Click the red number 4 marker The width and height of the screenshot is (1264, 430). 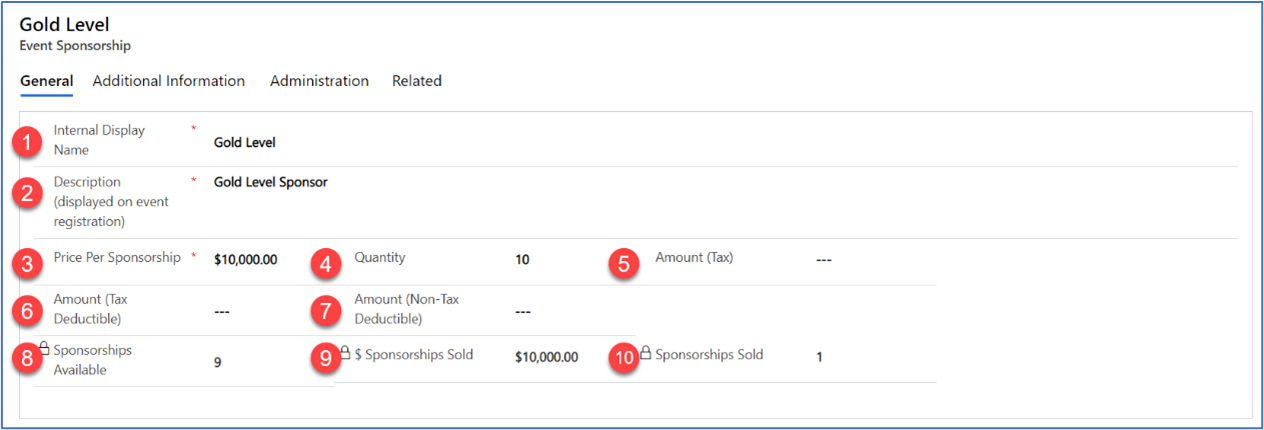pos(326,264)
